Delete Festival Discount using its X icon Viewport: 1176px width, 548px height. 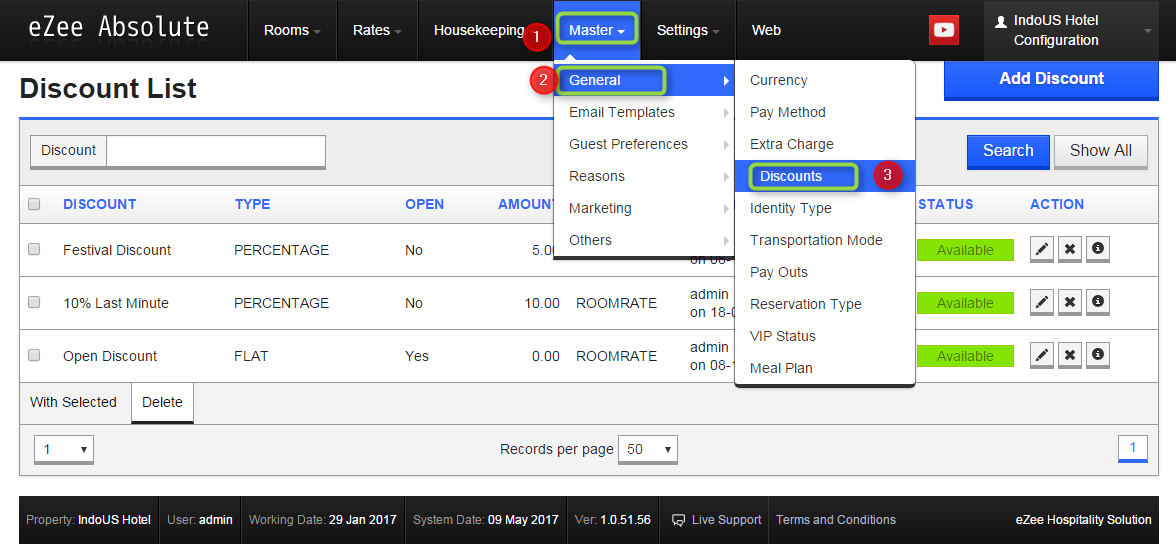1070,250
